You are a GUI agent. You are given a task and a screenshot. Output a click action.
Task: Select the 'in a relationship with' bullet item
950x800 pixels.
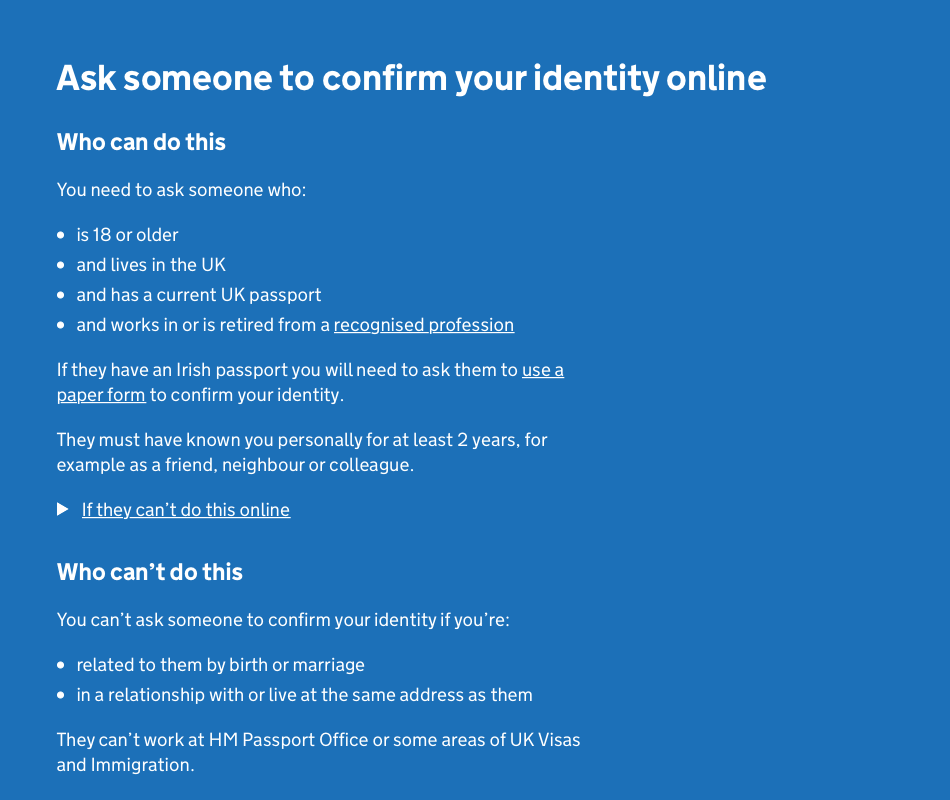click(x=304, y=695)
